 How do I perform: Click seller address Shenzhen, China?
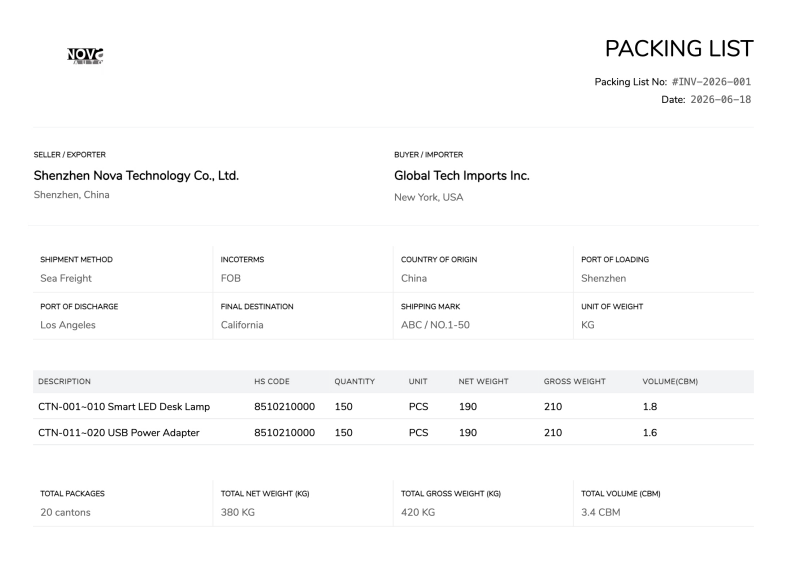pos(71,195)
